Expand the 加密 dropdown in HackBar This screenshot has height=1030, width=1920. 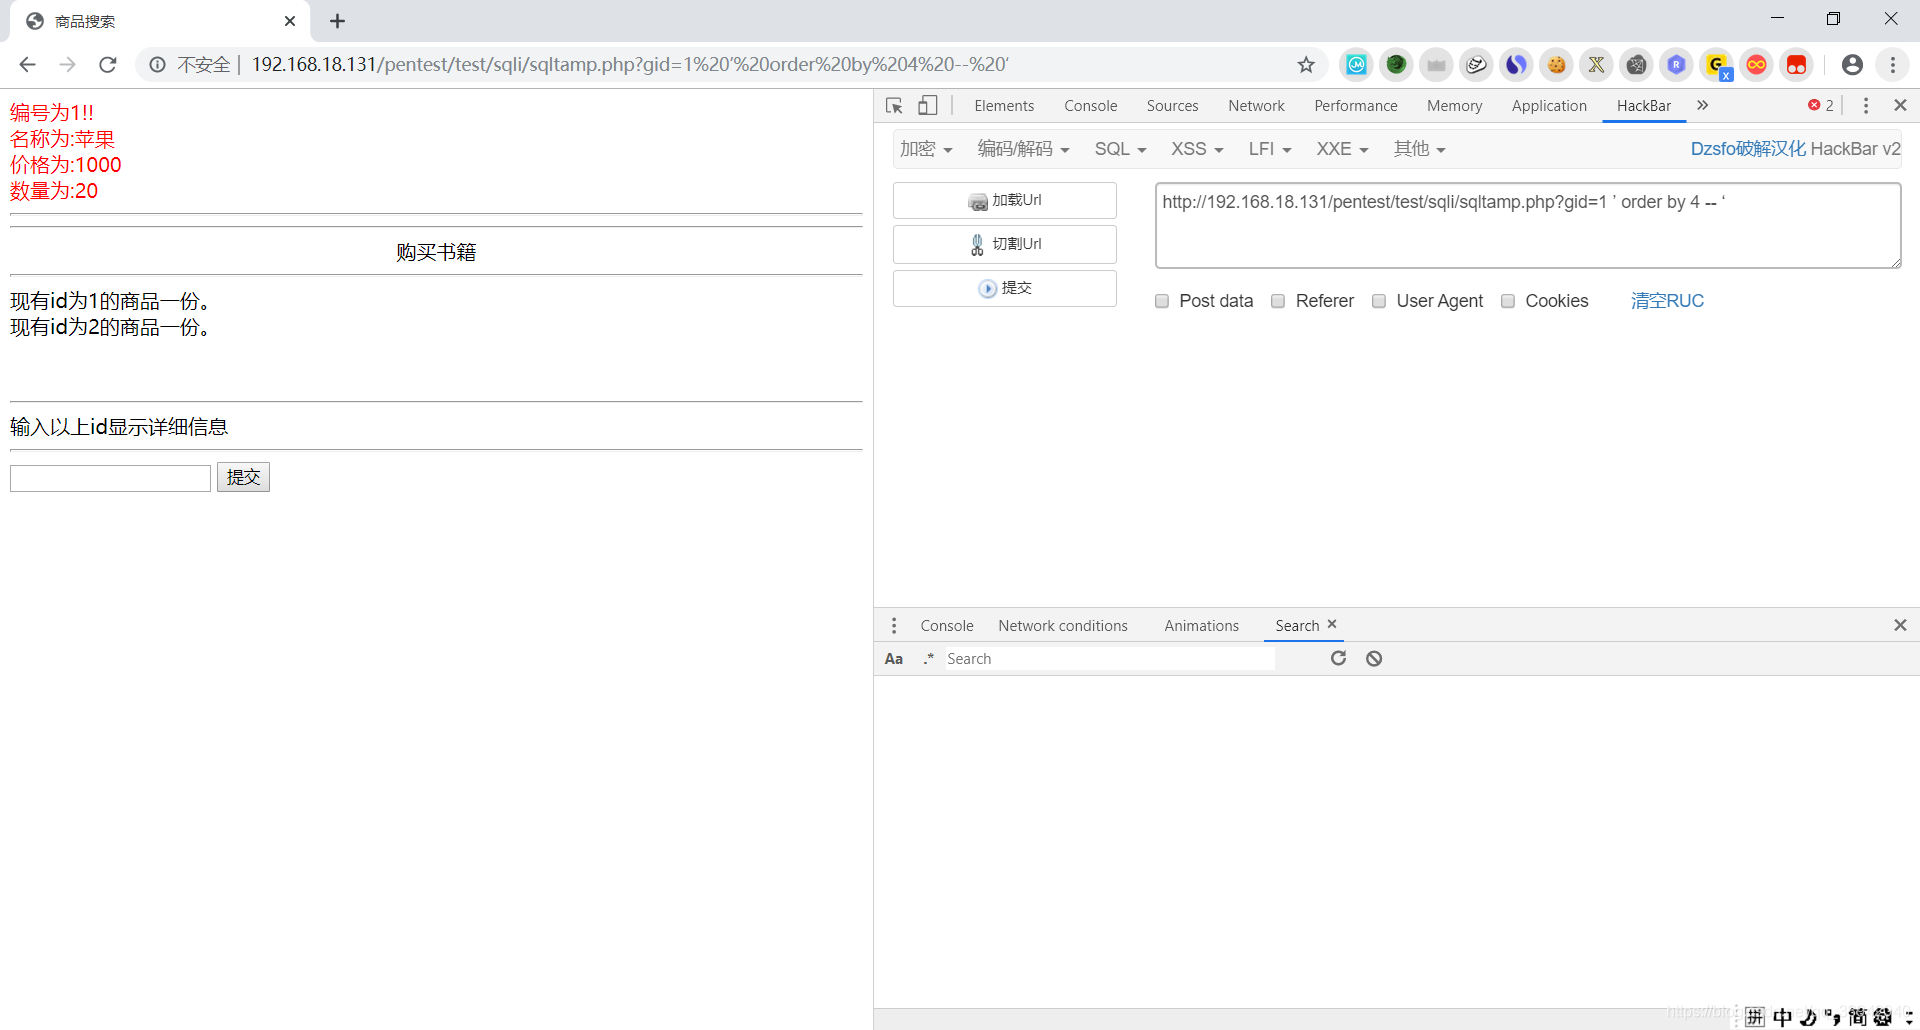[925, 149]
